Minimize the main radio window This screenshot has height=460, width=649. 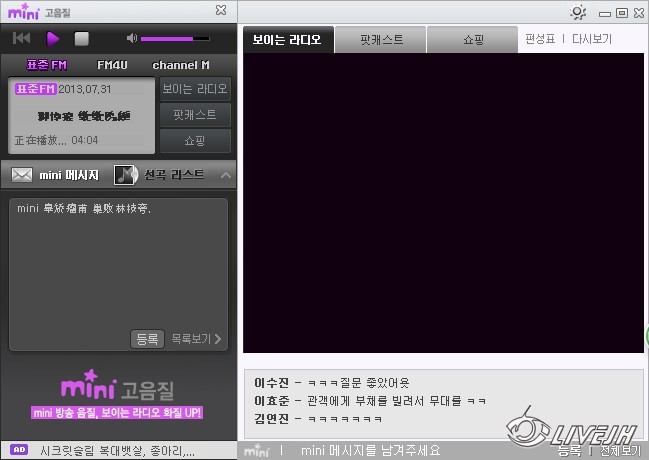(x=605, y=14)
